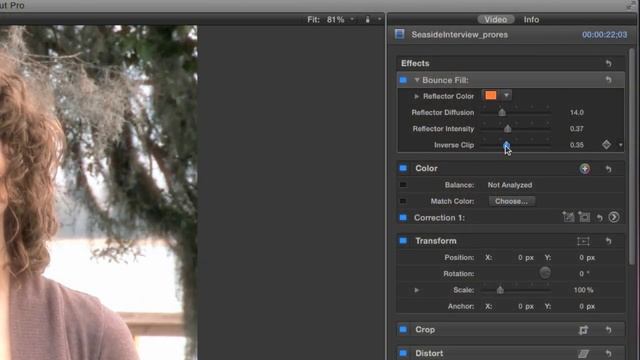Click the 00:00:22:03 timecode
This screenshot has height=360, width=640.
click(x=604, y=35)
